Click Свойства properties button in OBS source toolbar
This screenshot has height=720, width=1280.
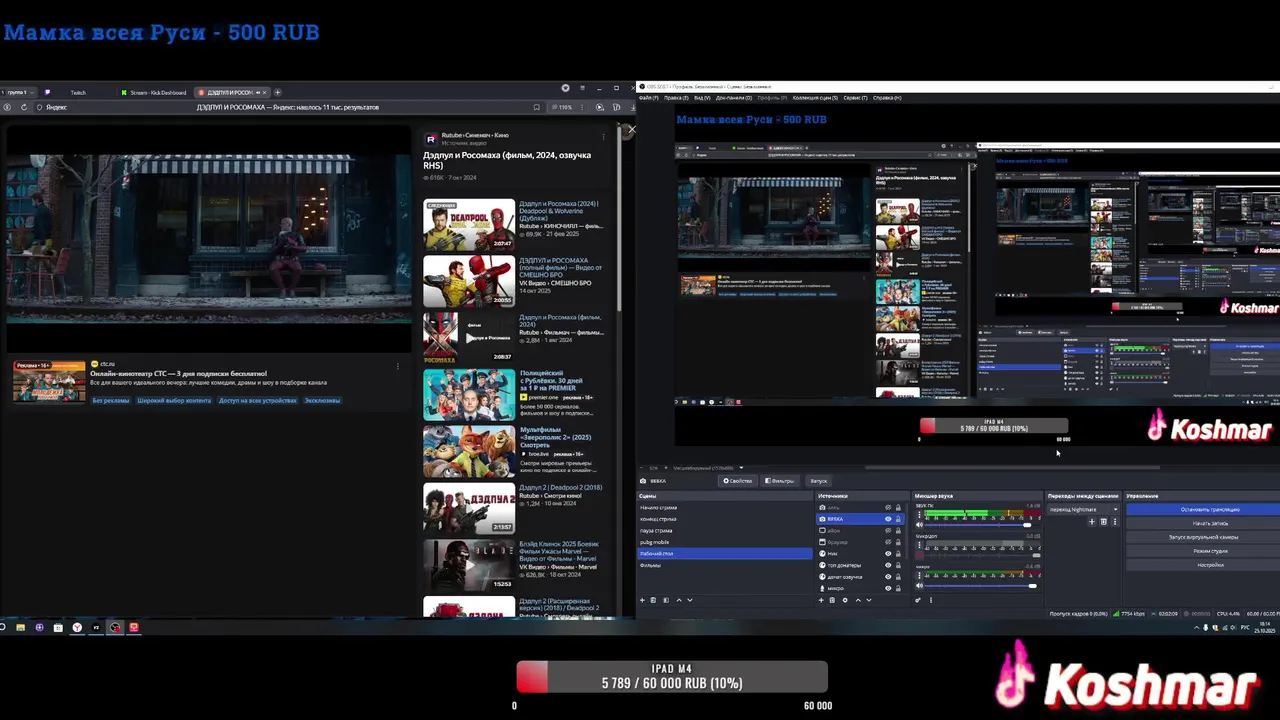point(738,481)
